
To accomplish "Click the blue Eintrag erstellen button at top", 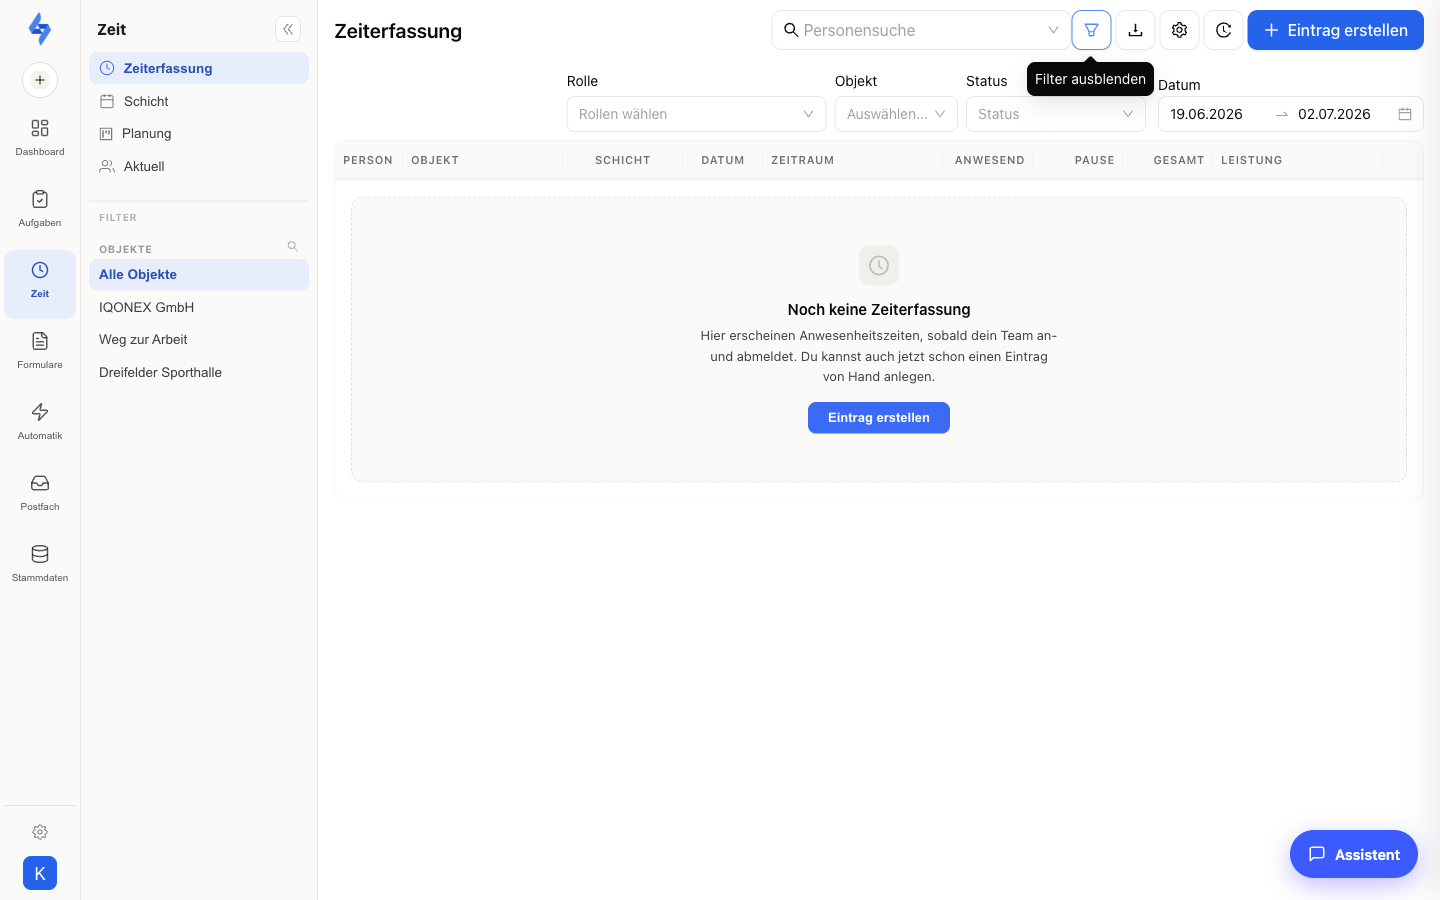I will (1336, 30).
